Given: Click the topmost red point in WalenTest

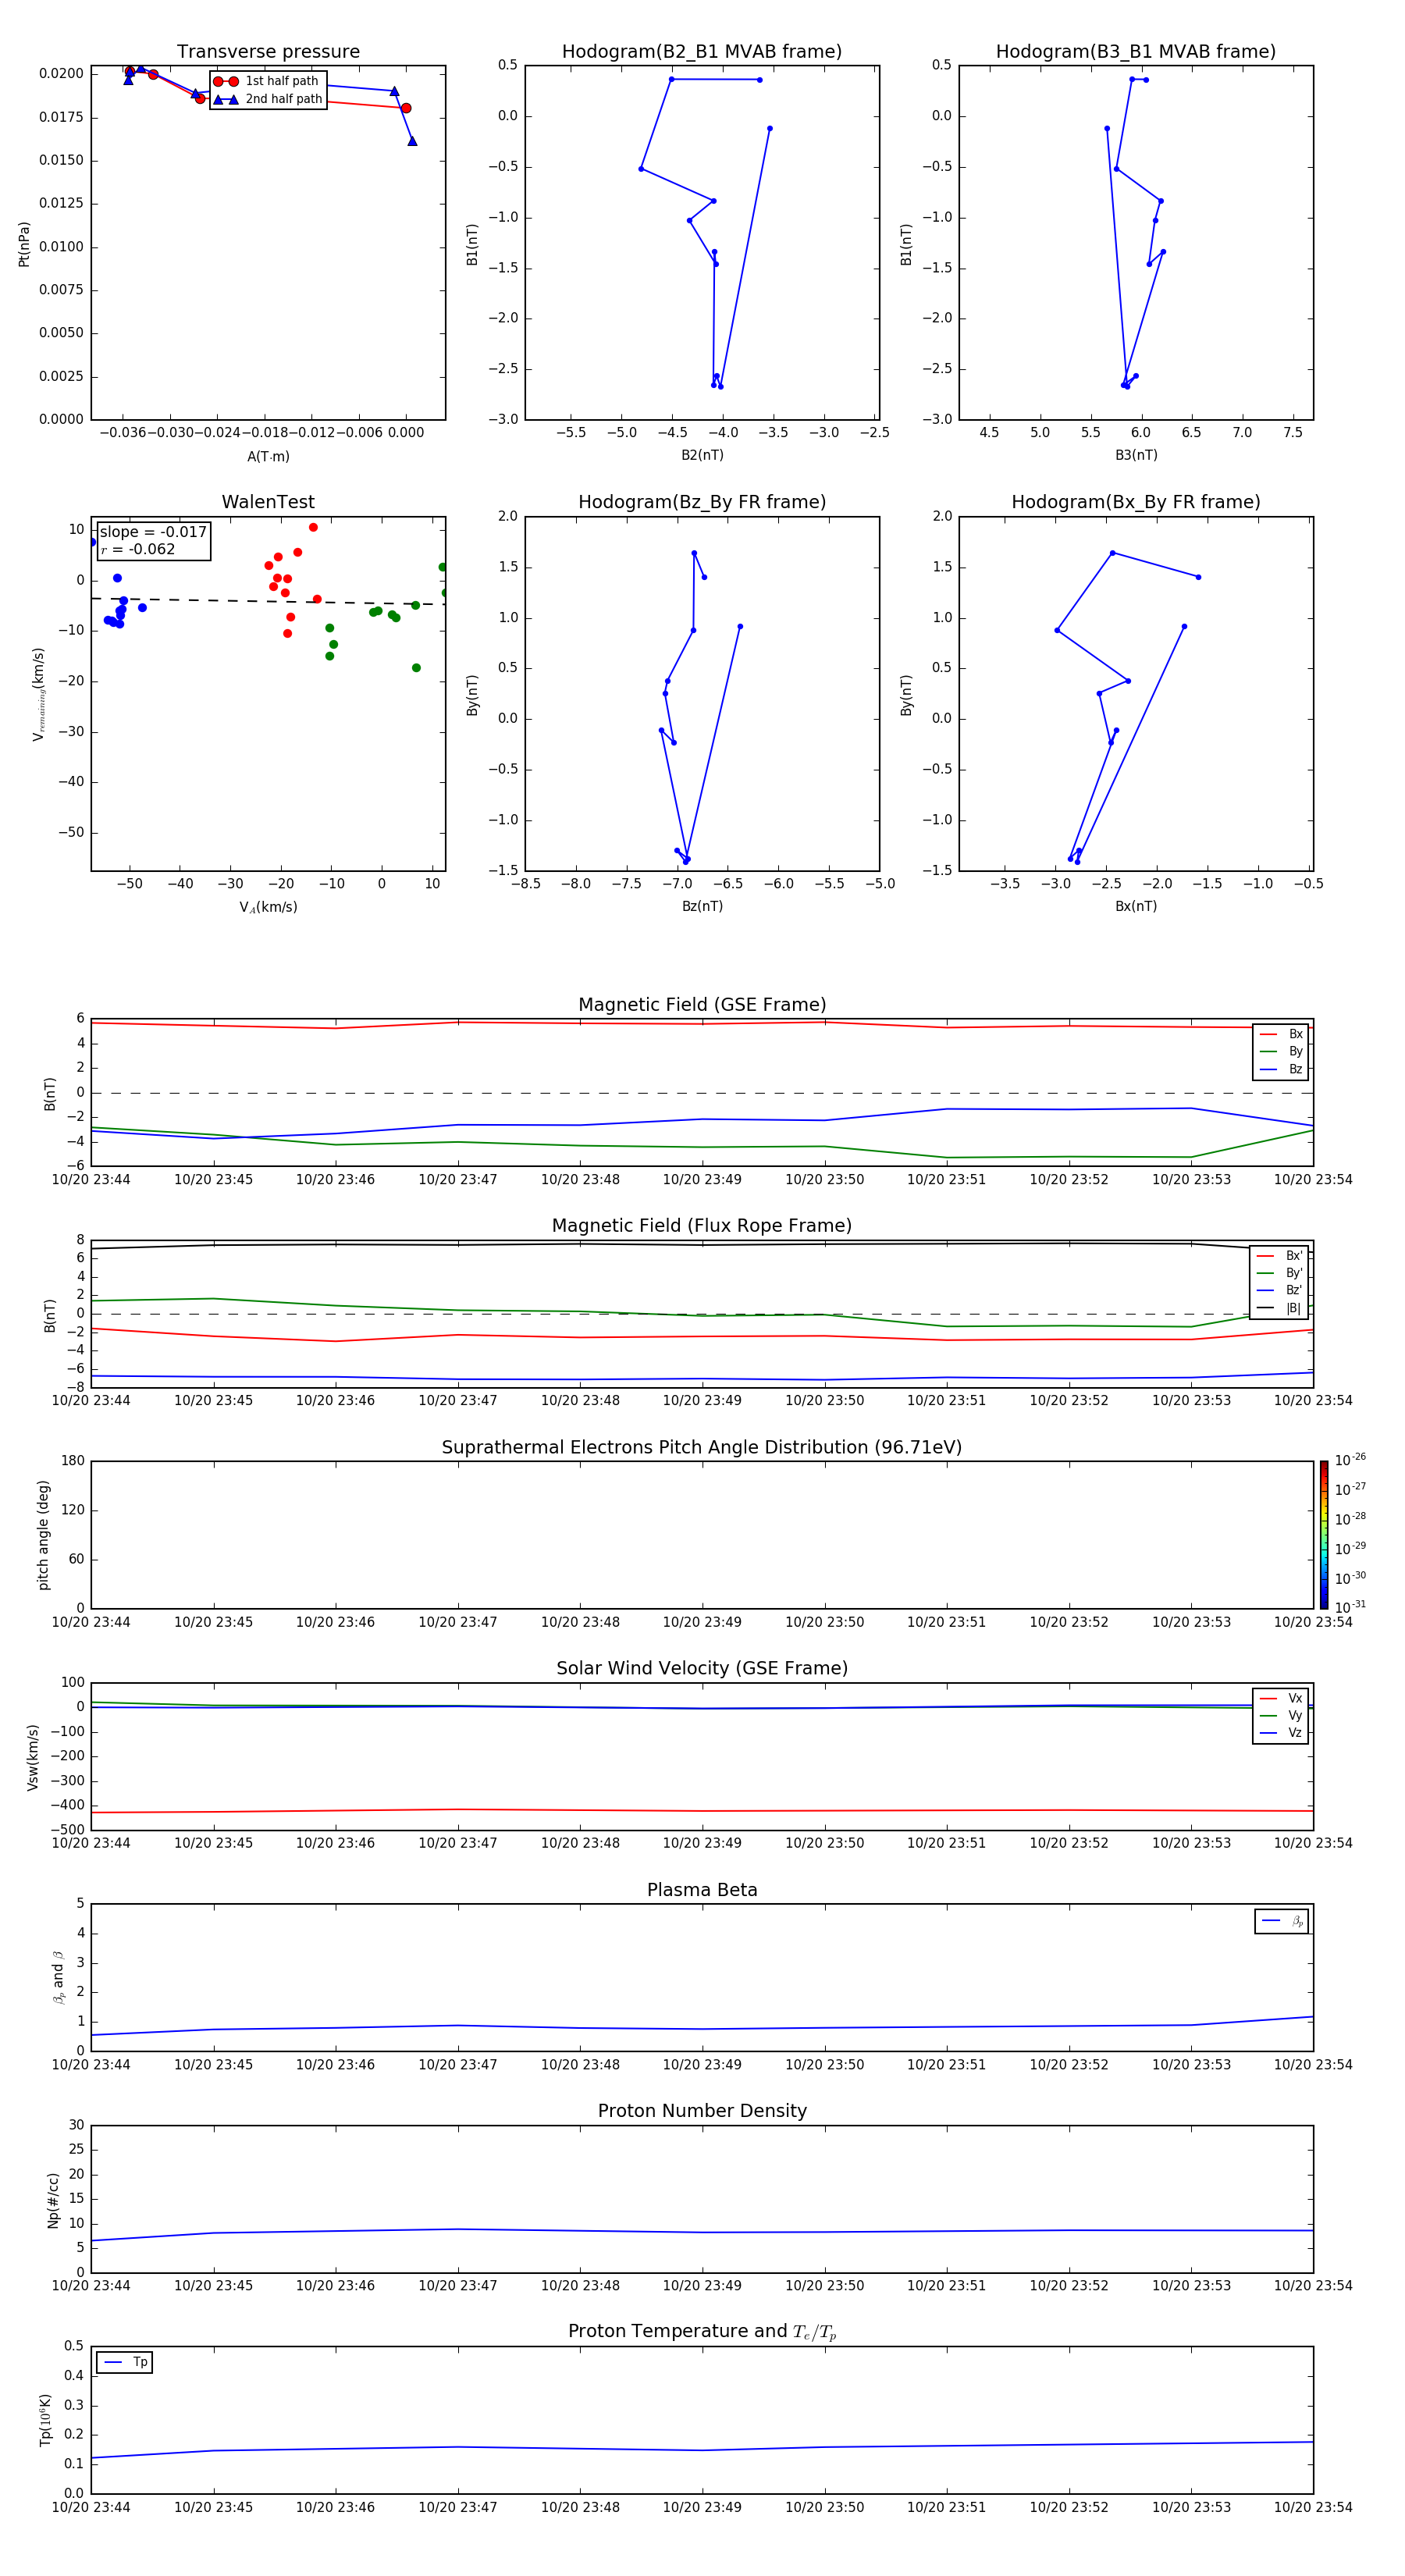Looking at the screenshot, I should pyautogui.click(x=313, y=527).
